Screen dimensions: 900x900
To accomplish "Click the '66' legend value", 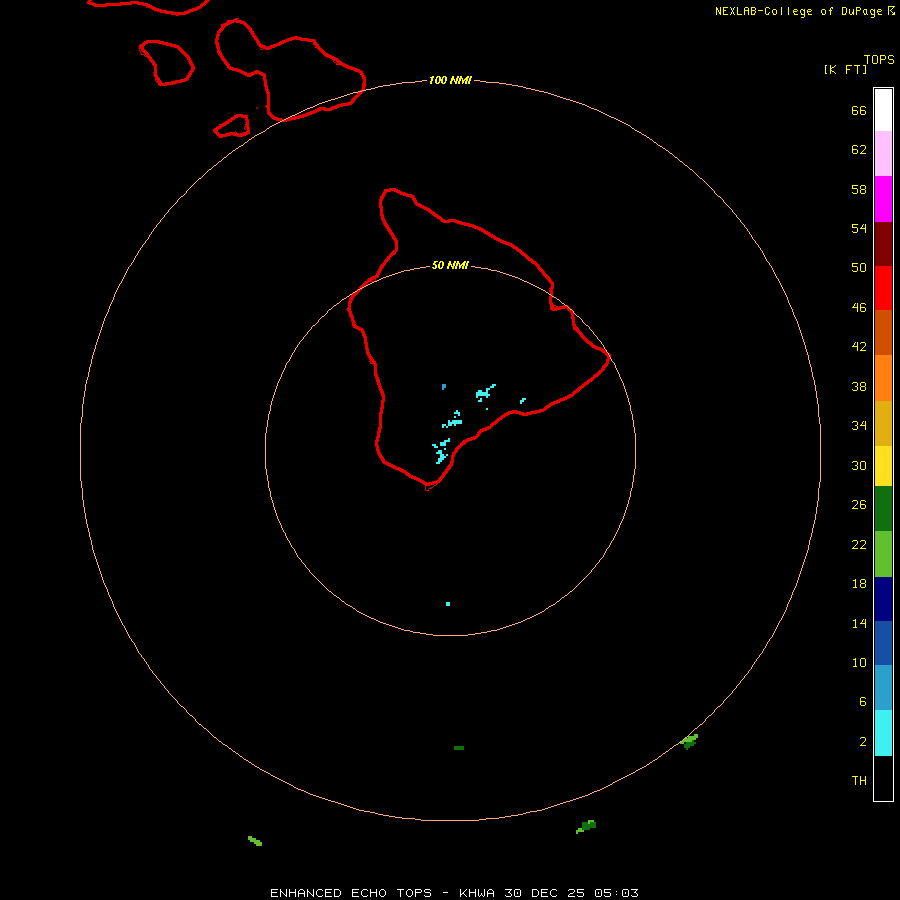I will [x=859, y=110].
